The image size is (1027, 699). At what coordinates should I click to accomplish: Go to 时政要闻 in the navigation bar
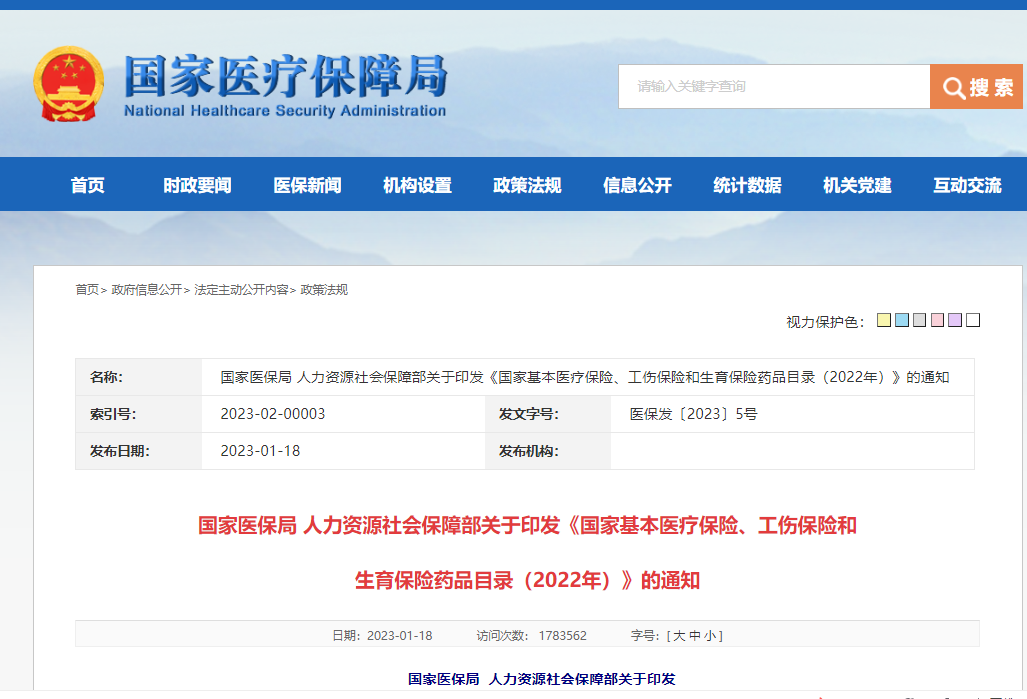197,185
